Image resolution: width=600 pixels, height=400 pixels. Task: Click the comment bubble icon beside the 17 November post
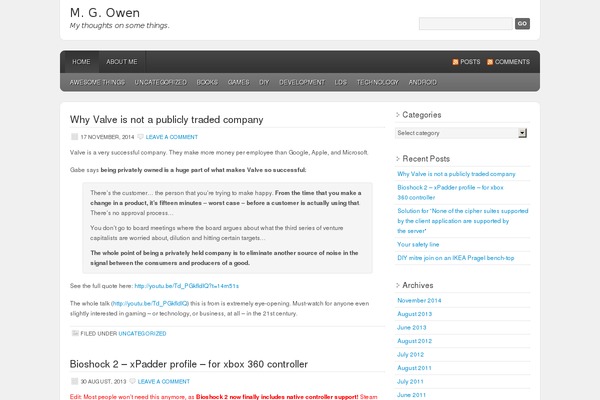[140, 137]
